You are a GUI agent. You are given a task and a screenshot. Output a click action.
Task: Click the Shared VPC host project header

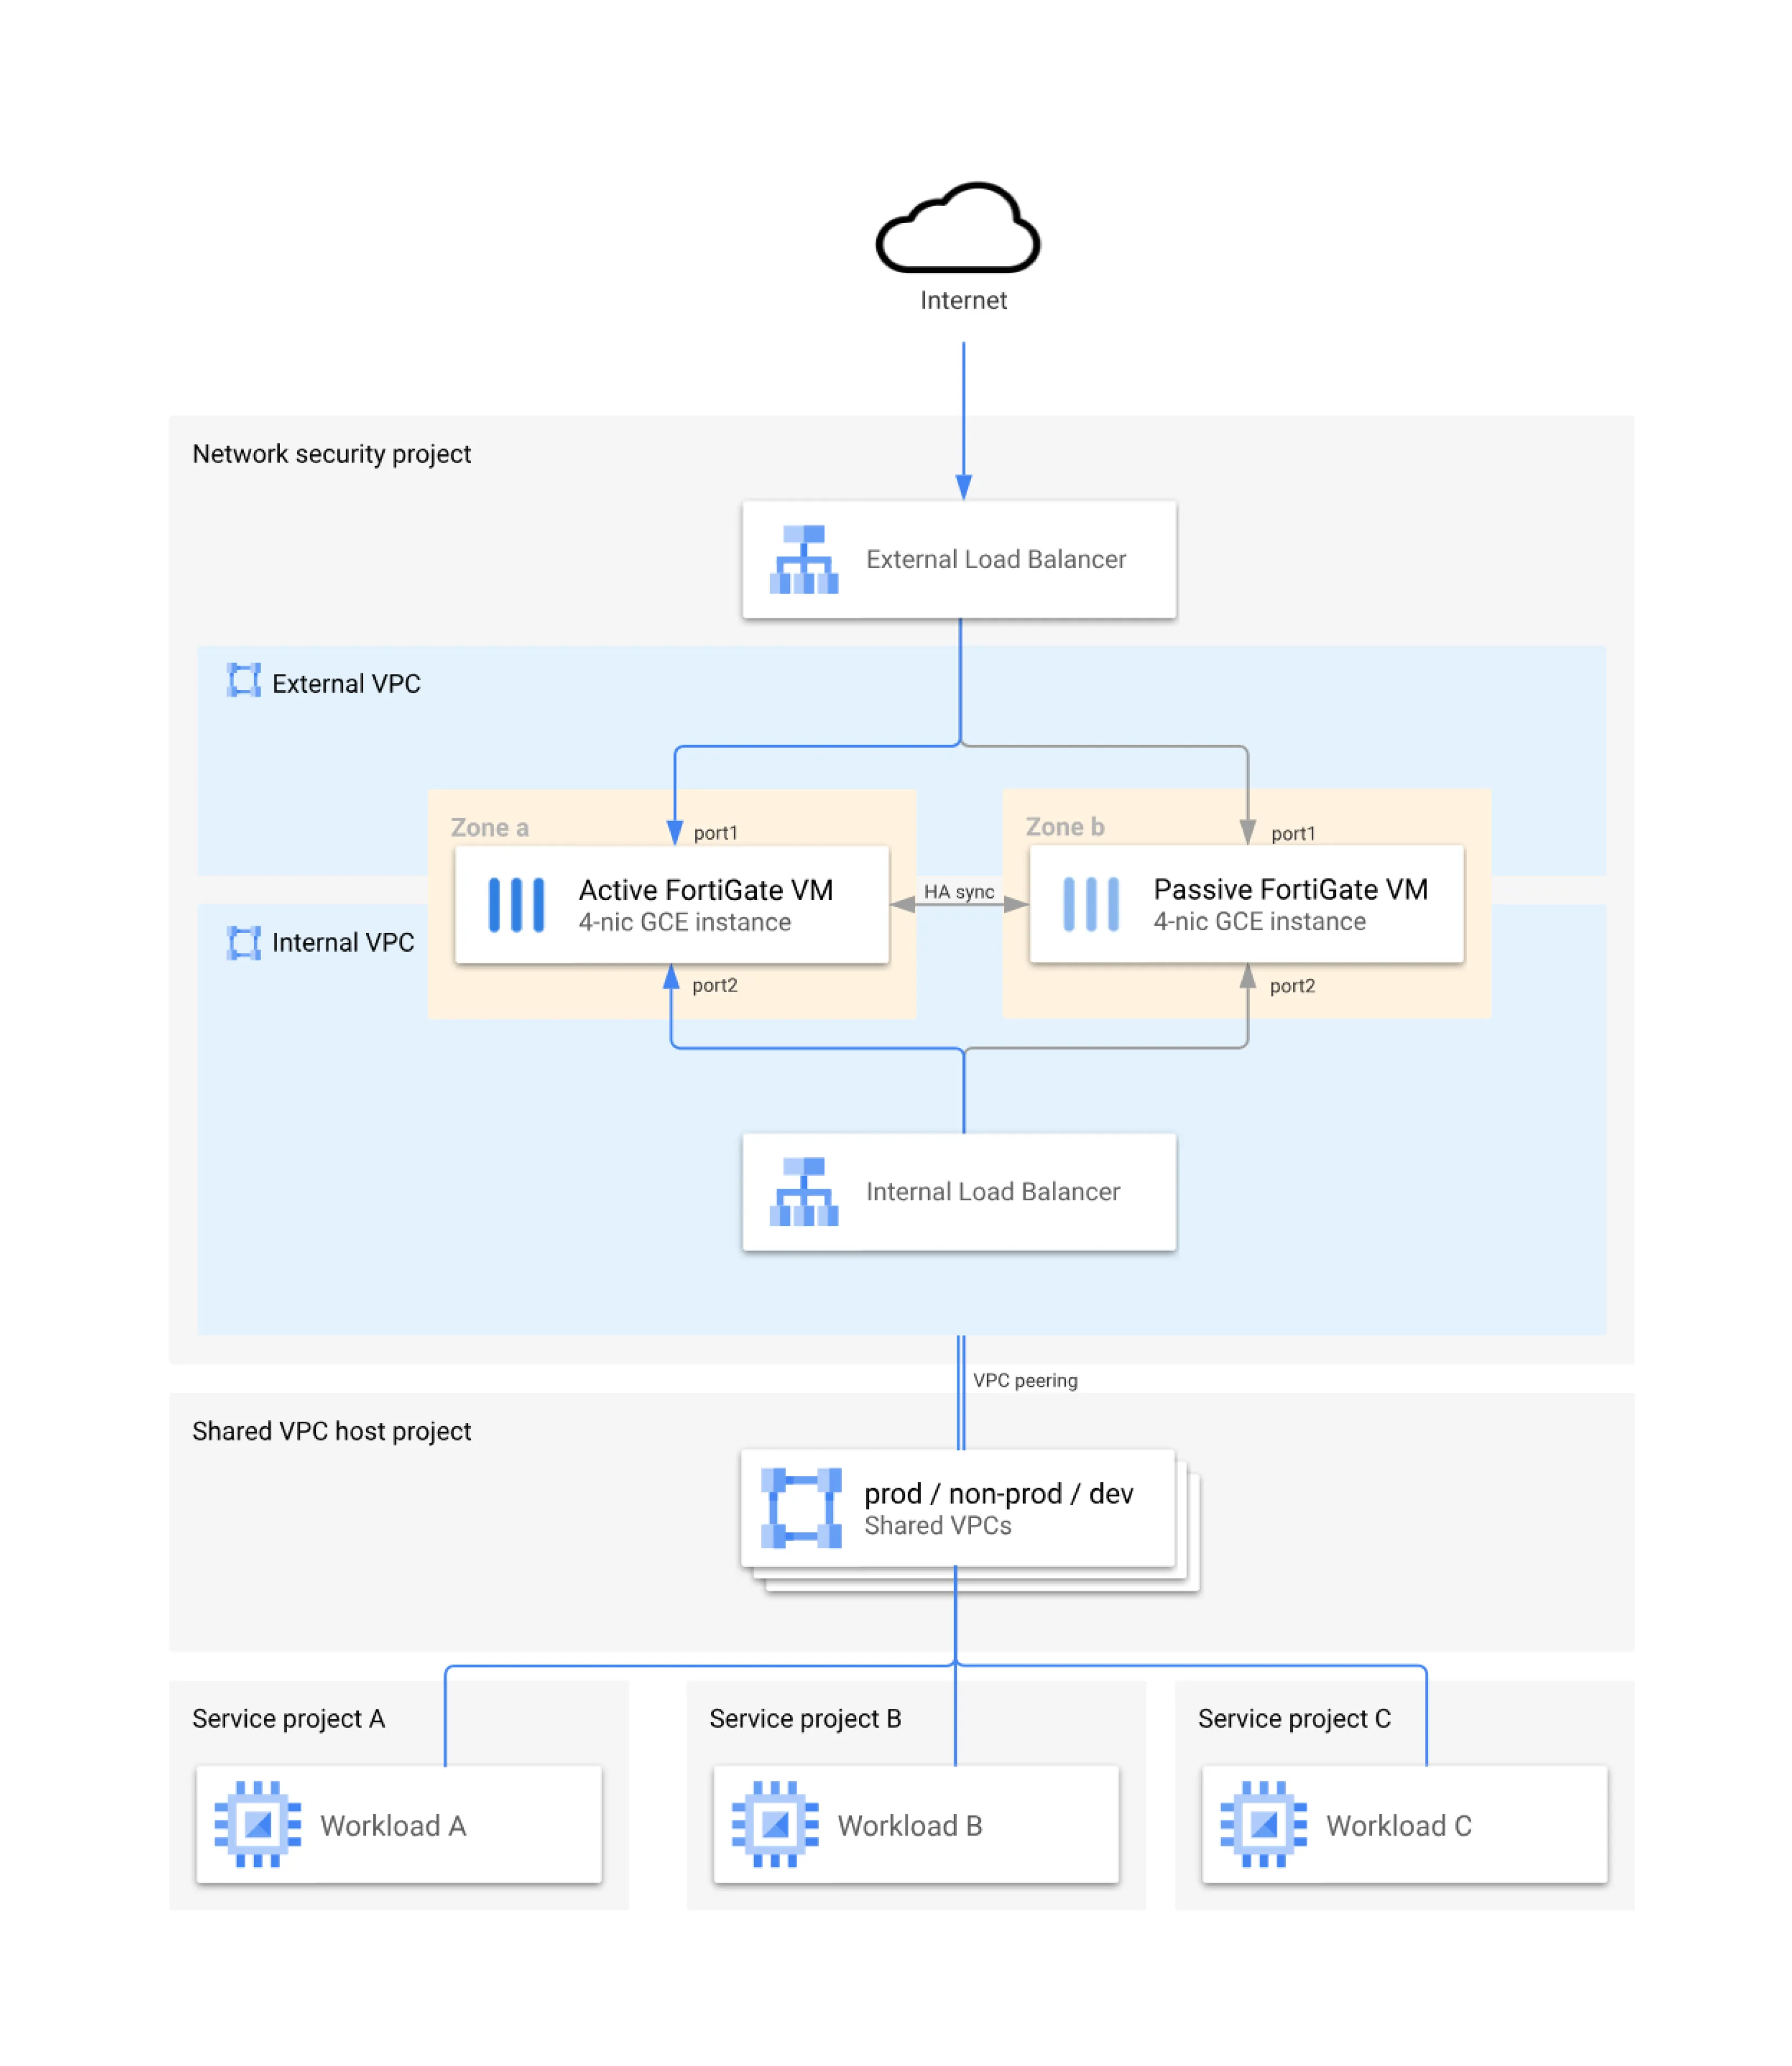[332, 1430]
